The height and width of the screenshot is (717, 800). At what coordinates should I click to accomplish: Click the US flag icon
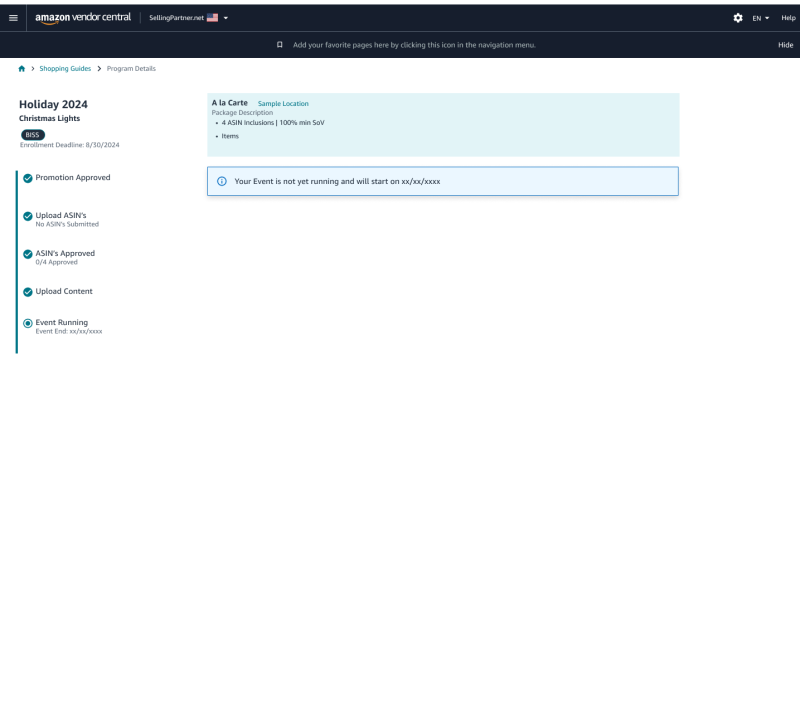point(212,18)
